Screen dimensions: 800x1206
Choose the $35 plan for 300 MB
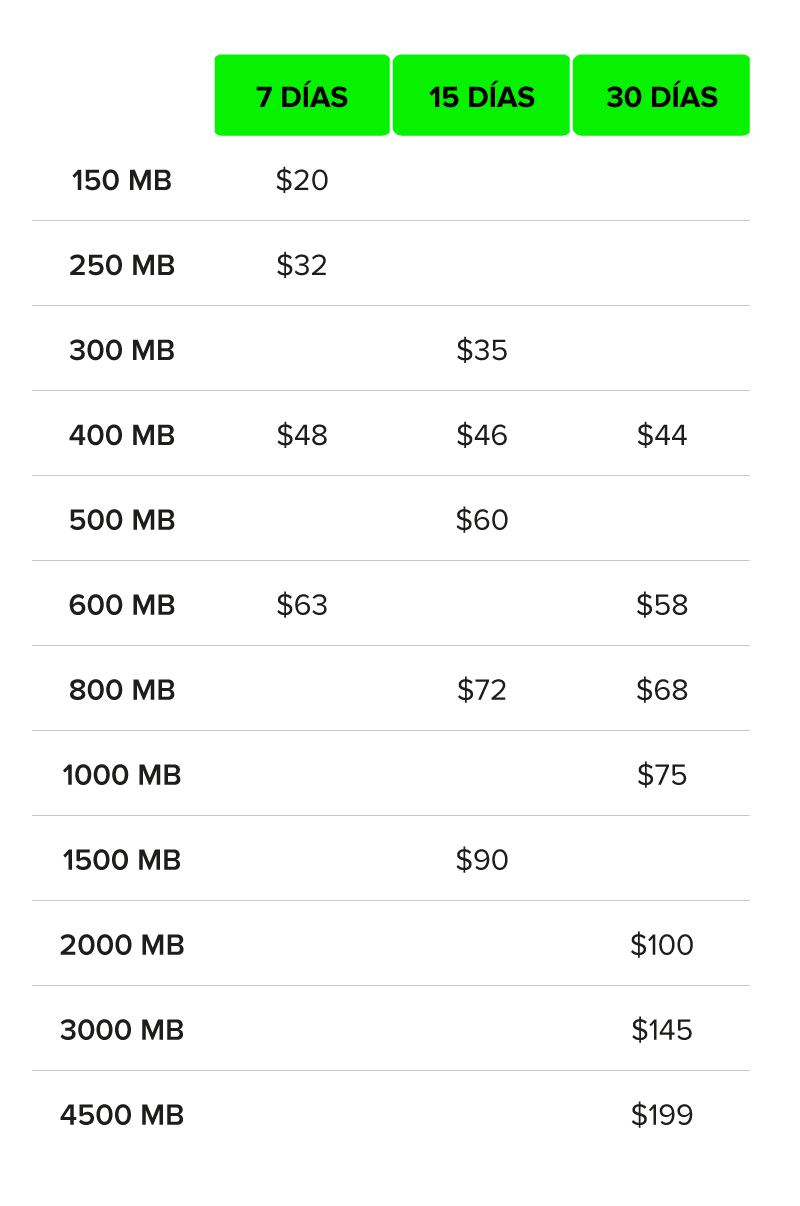tap(482, 351)
